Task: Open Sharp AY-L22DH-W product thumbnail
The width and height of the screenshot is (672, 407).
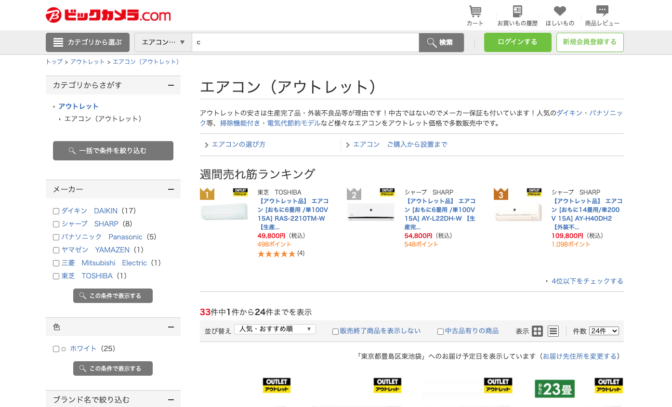Action: (371, 212)
